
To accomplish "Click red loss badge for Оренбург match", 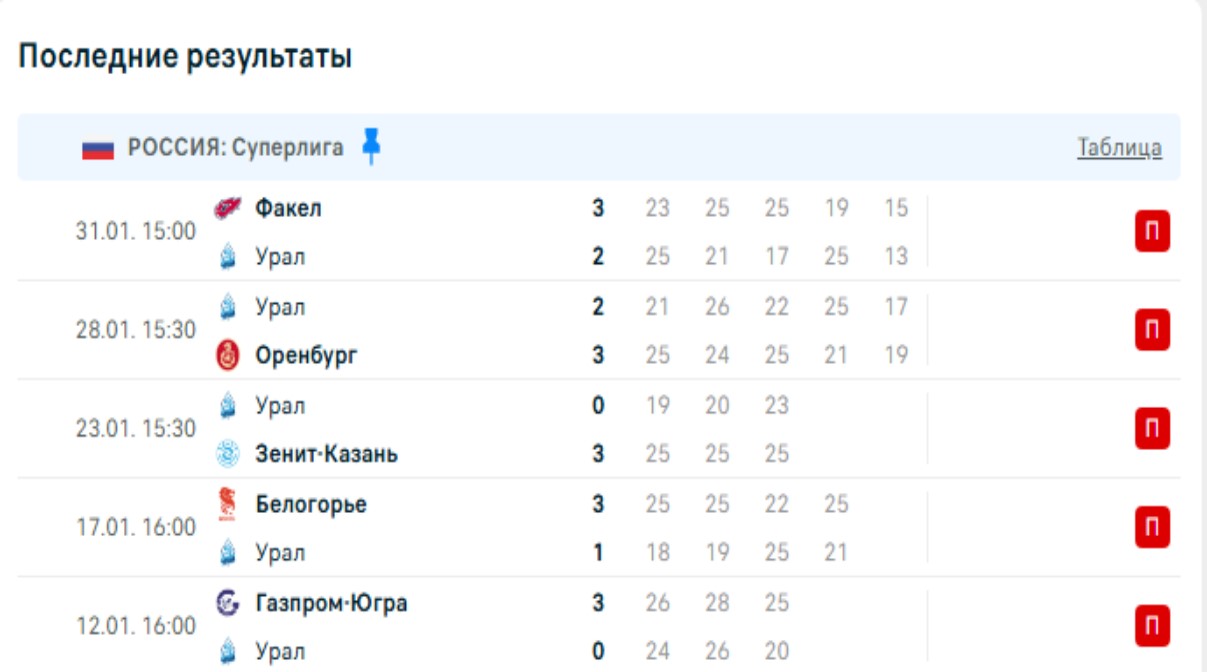I will [1152, 330].
